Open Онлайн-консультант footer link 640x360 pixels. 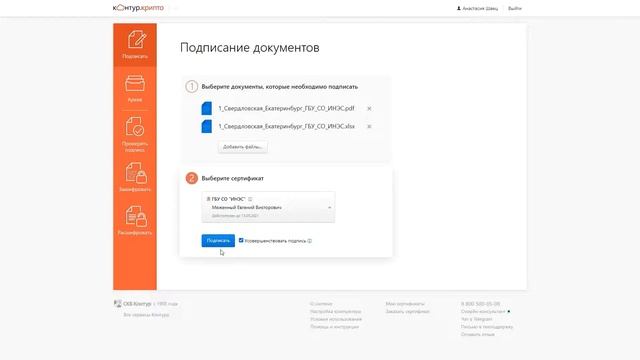click(483, 311)
